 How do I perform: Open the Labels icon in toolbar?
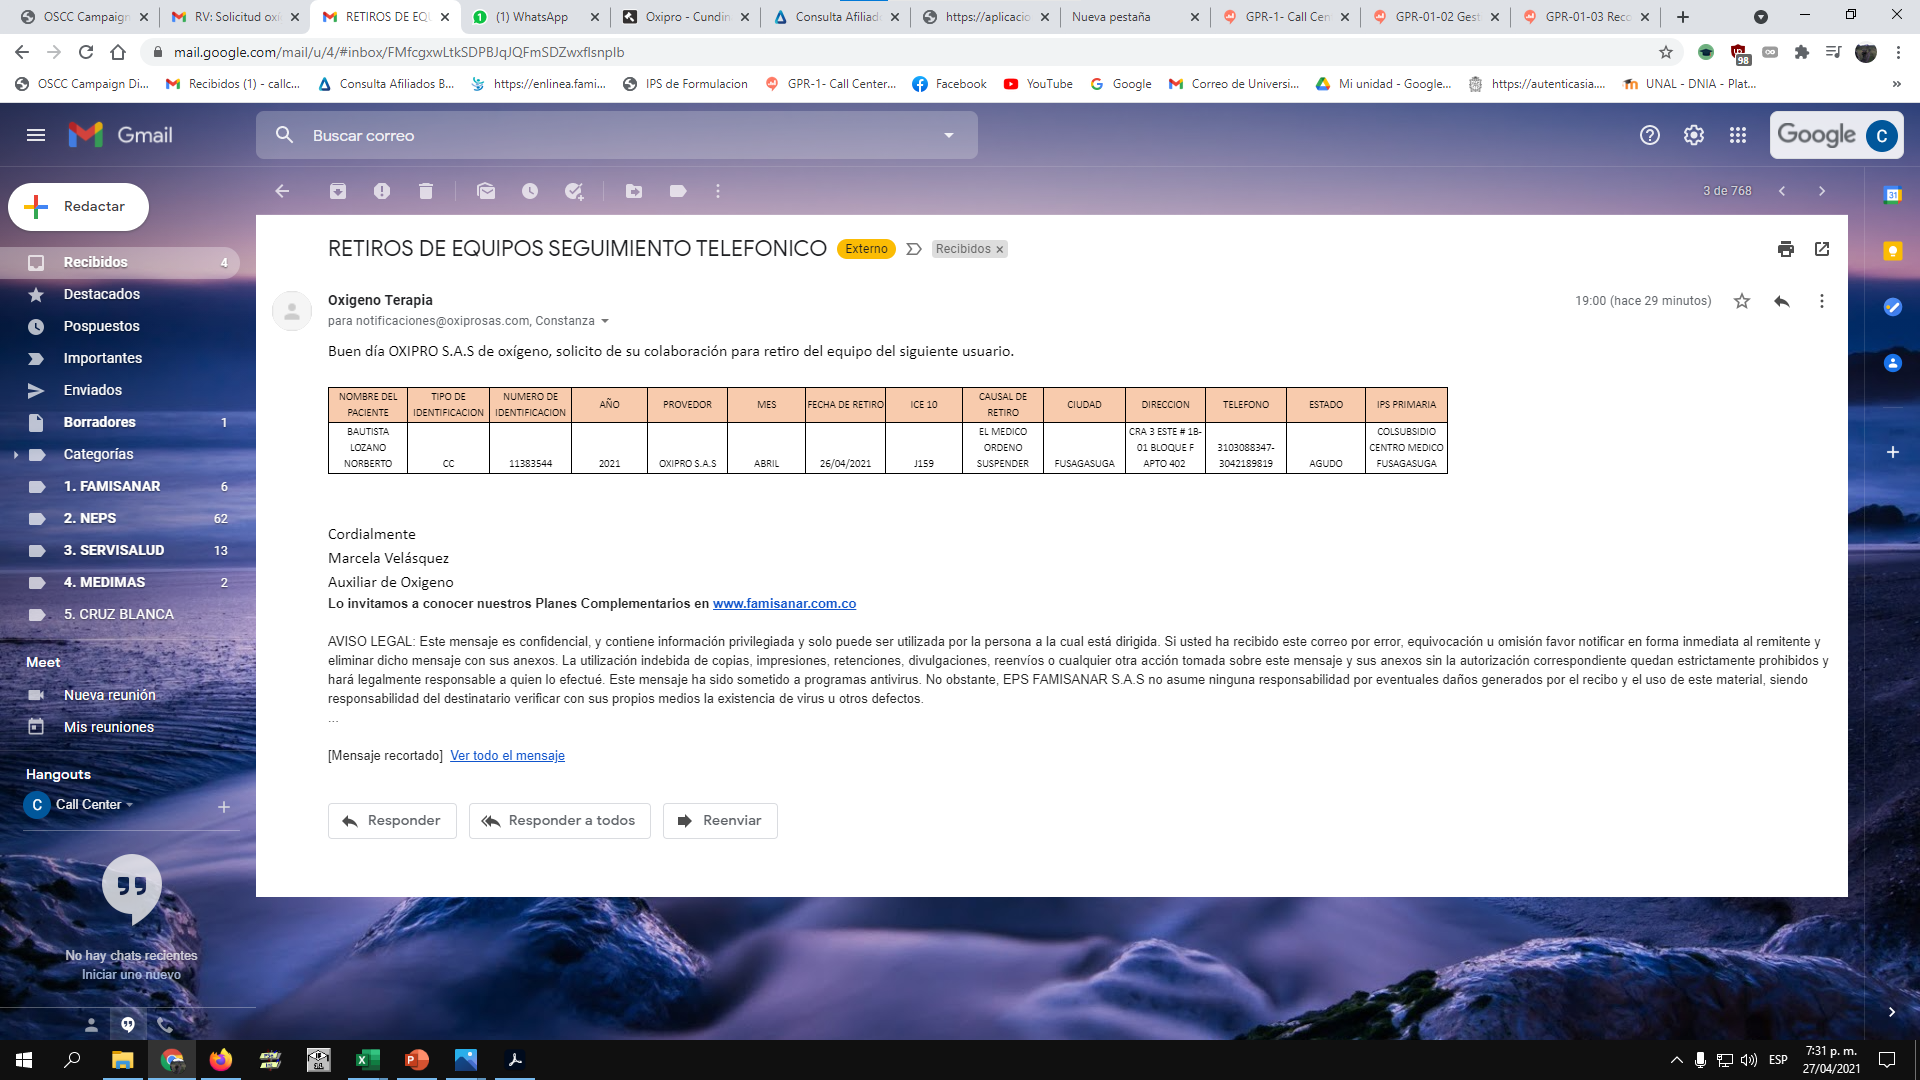(x=678, y=191)
